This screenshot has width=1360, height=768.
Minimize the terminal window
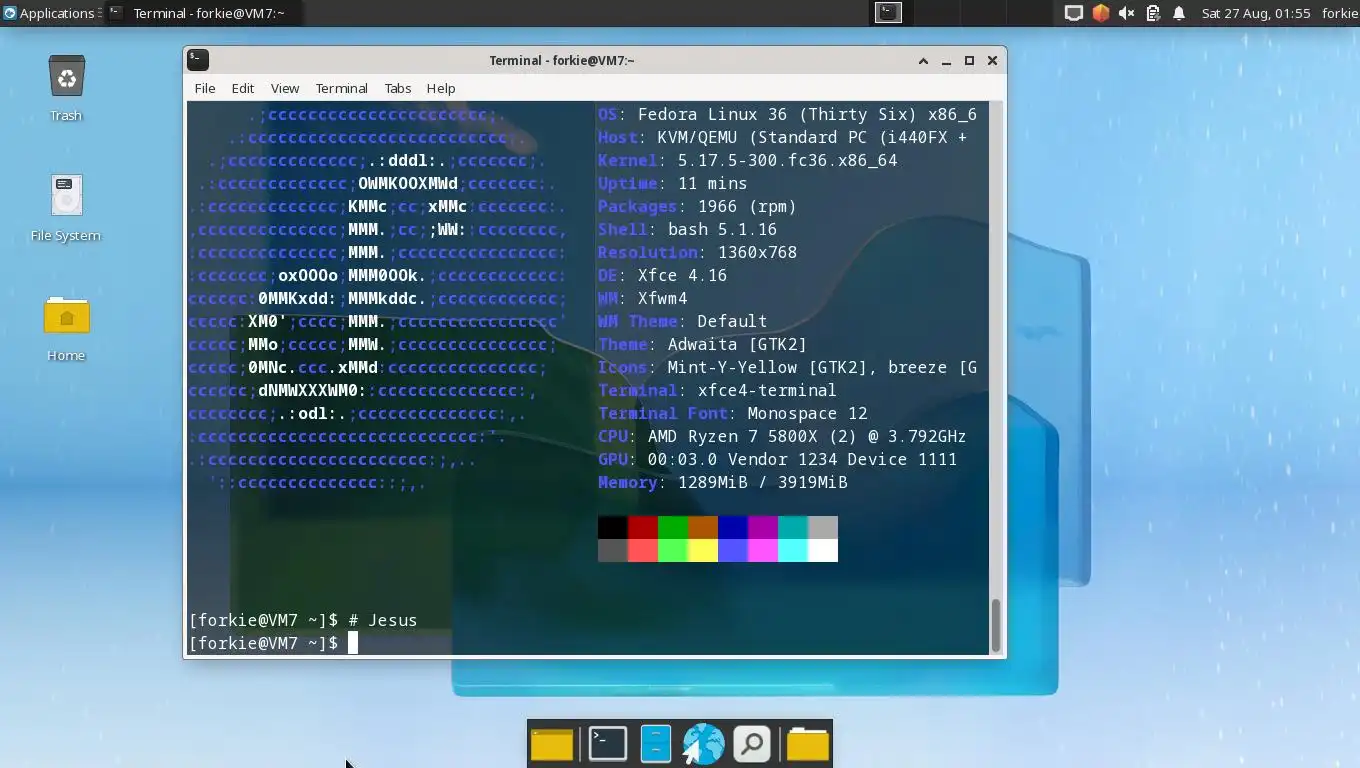coord(946,60)
